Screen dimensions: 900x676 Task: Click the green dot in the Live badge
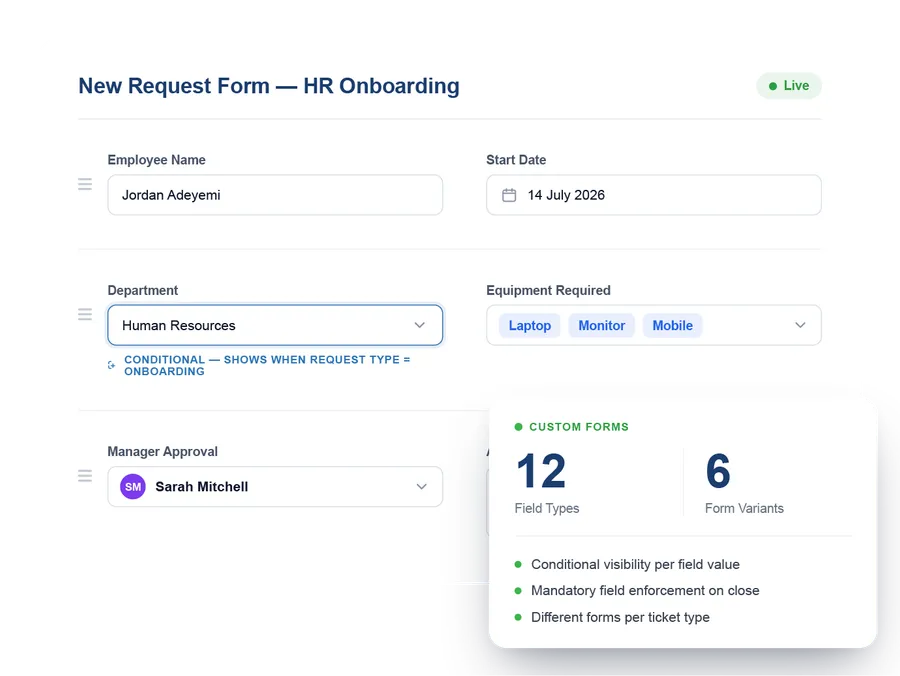point(773,86)
